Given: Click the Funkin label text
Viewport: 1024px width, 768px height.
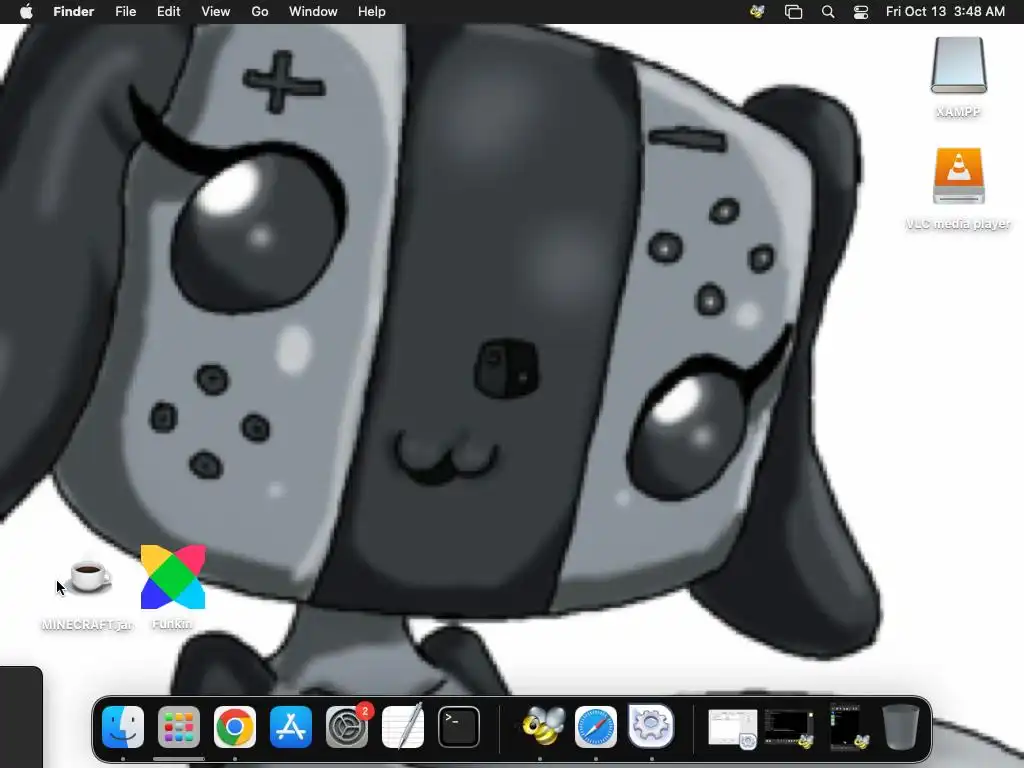Looking at the screenshot, I should [x=172, y=624].
